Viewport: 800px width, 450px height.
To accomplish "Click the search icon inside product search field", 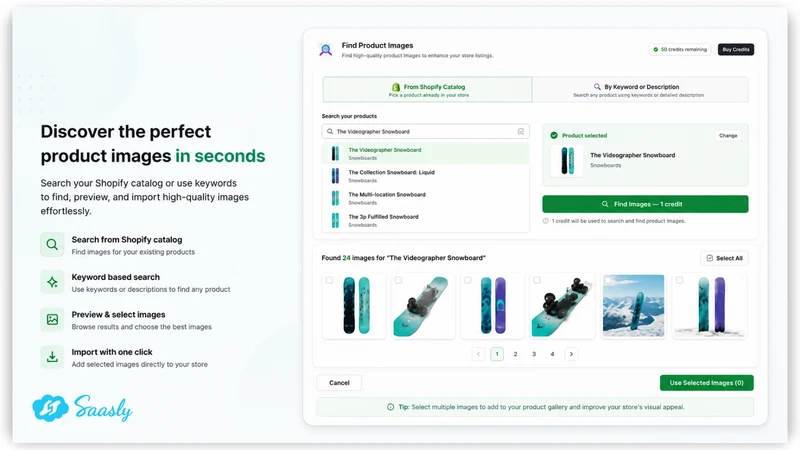I will (x=330, y=132).
